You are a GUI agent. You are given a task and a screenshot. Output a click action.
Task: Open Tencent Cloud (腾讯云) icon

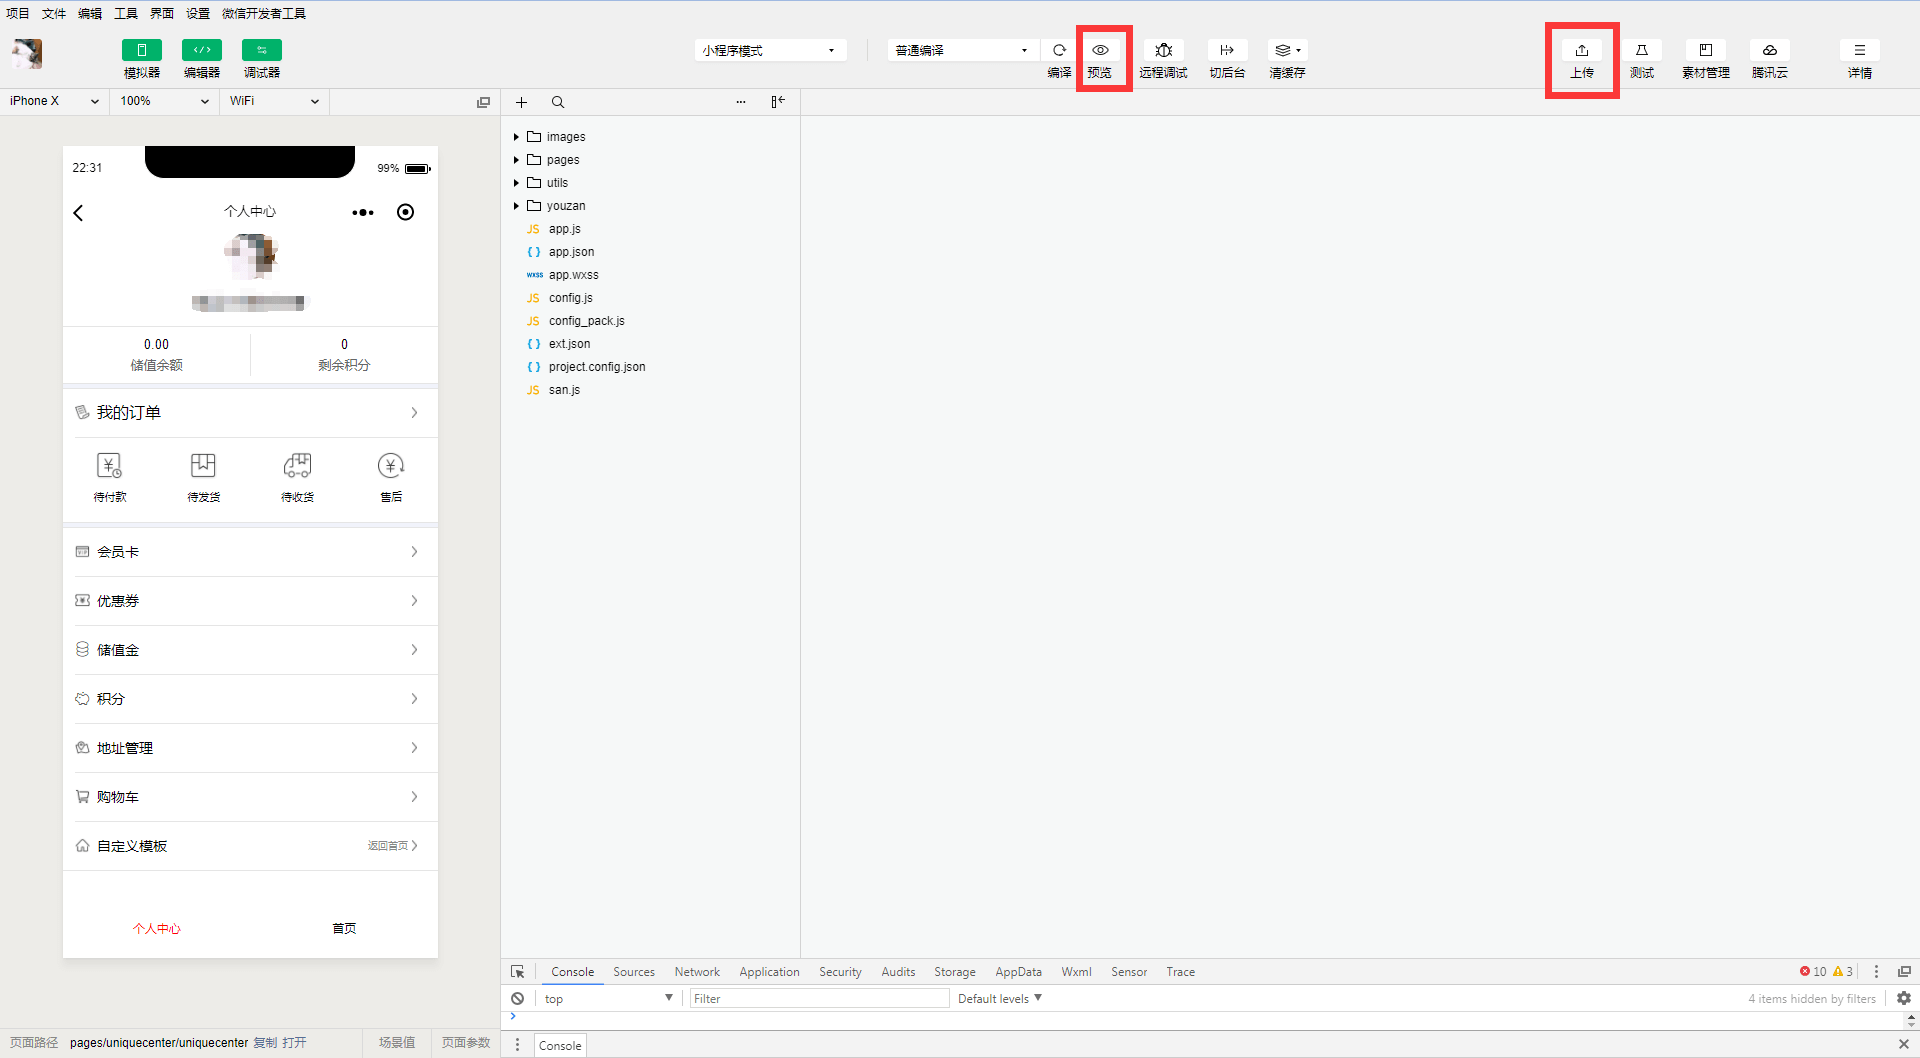pos(1769,51)
